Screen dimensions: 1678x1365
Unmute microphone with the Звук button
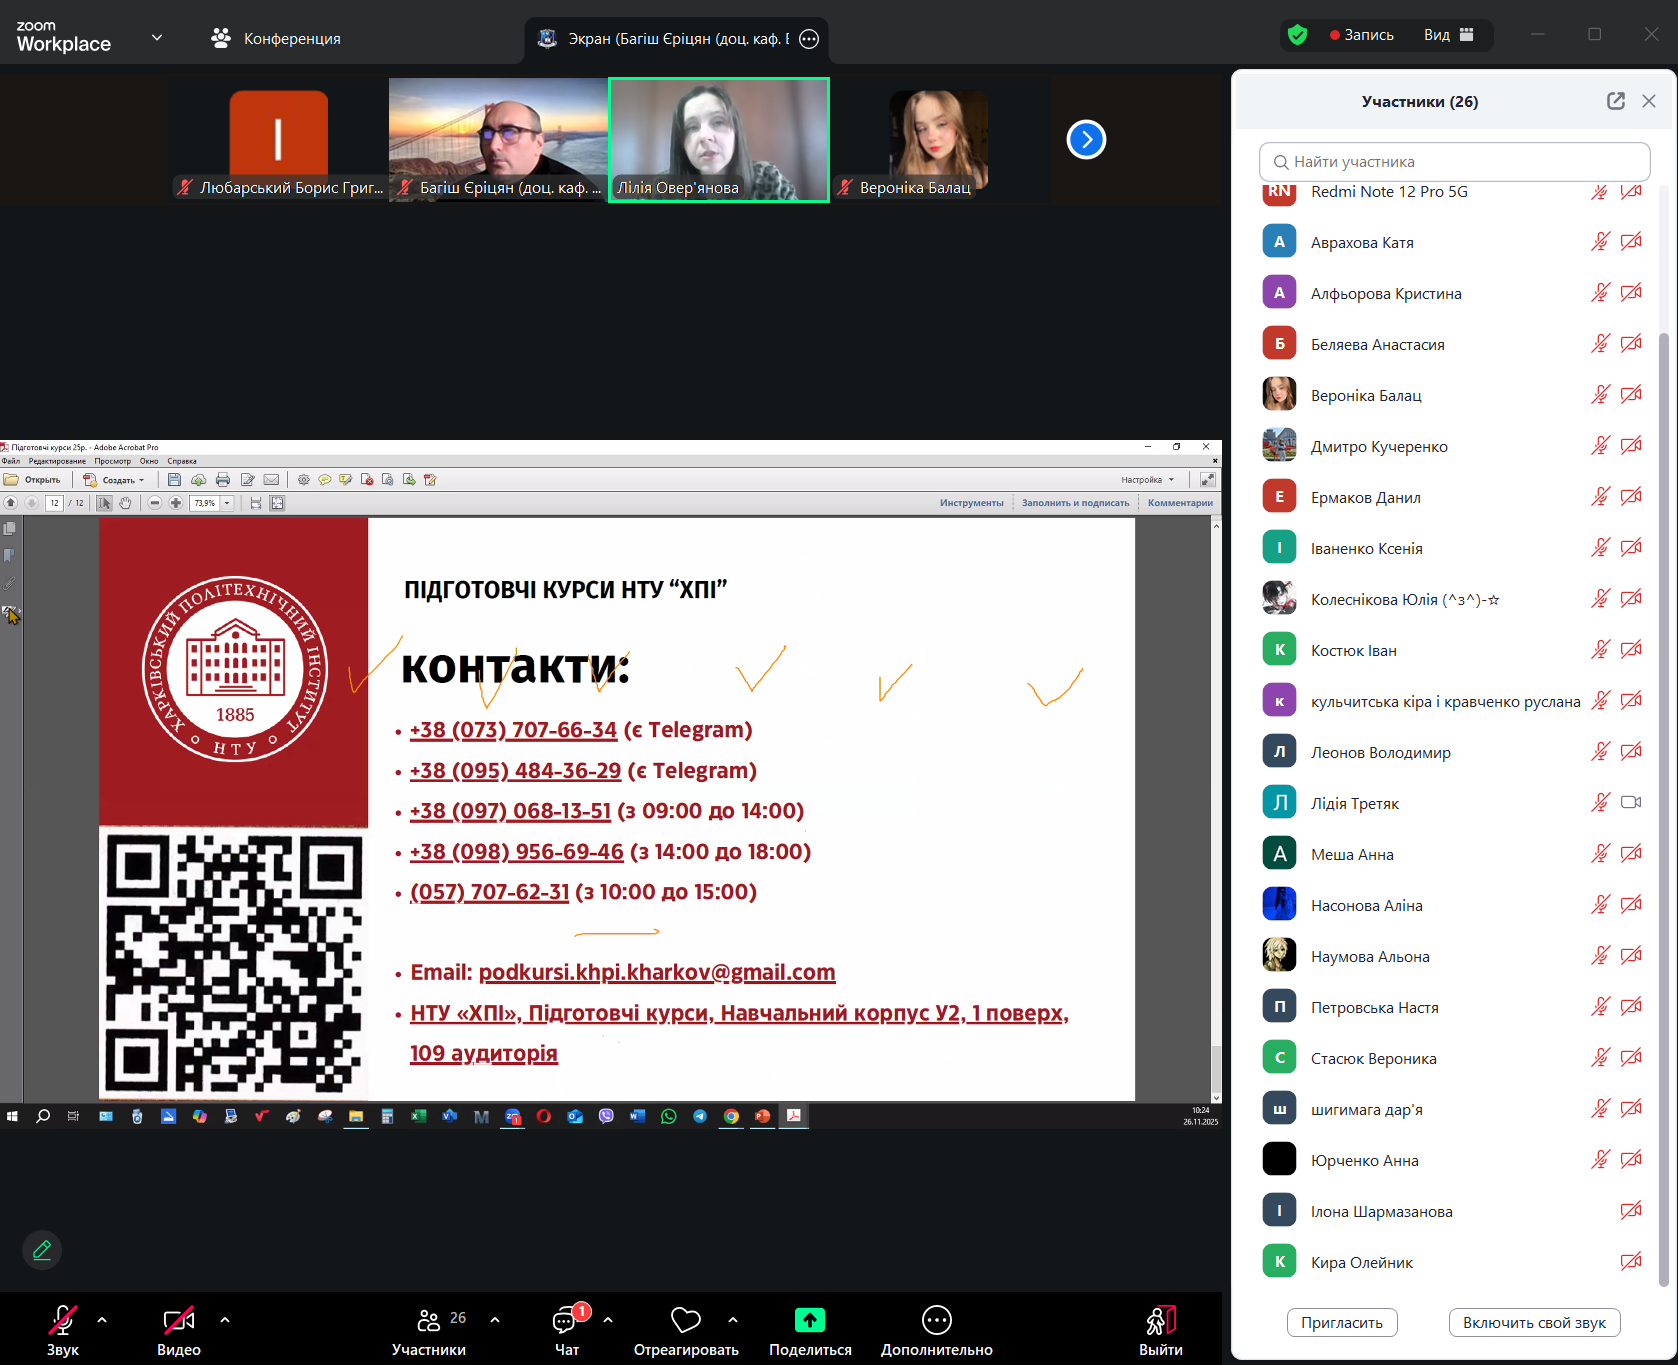pyautogui.click(x=62, y=1331)
